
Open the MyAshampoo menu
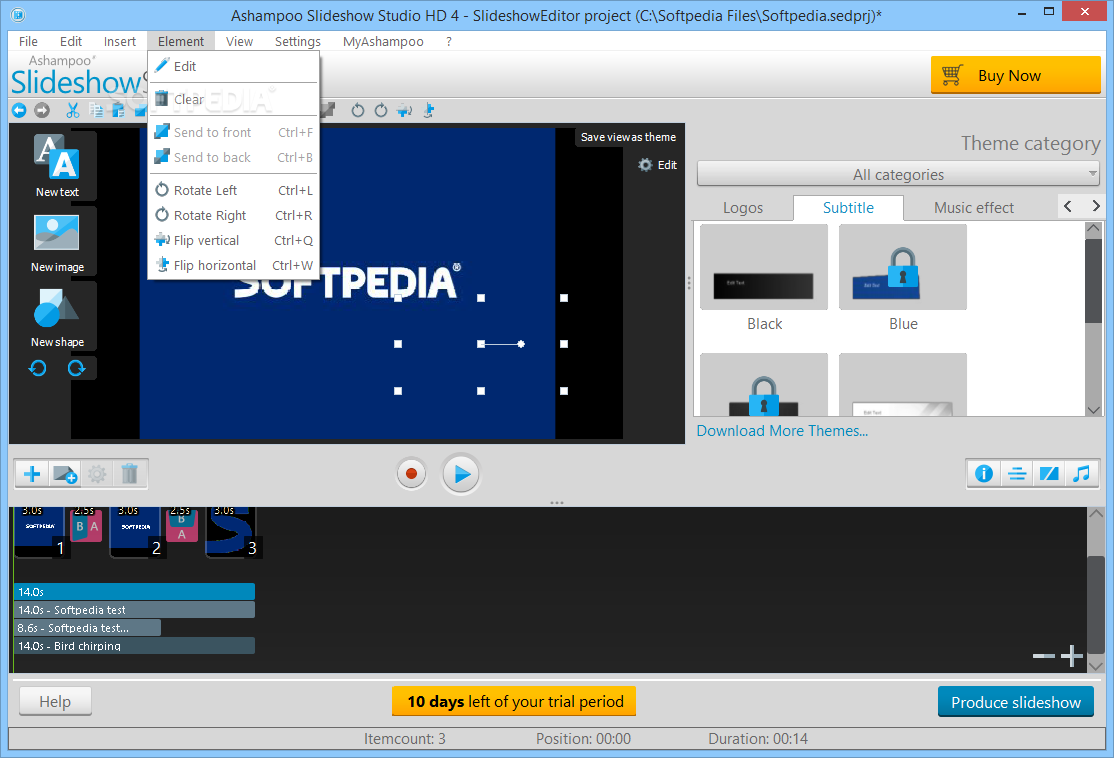click(383, 41)
